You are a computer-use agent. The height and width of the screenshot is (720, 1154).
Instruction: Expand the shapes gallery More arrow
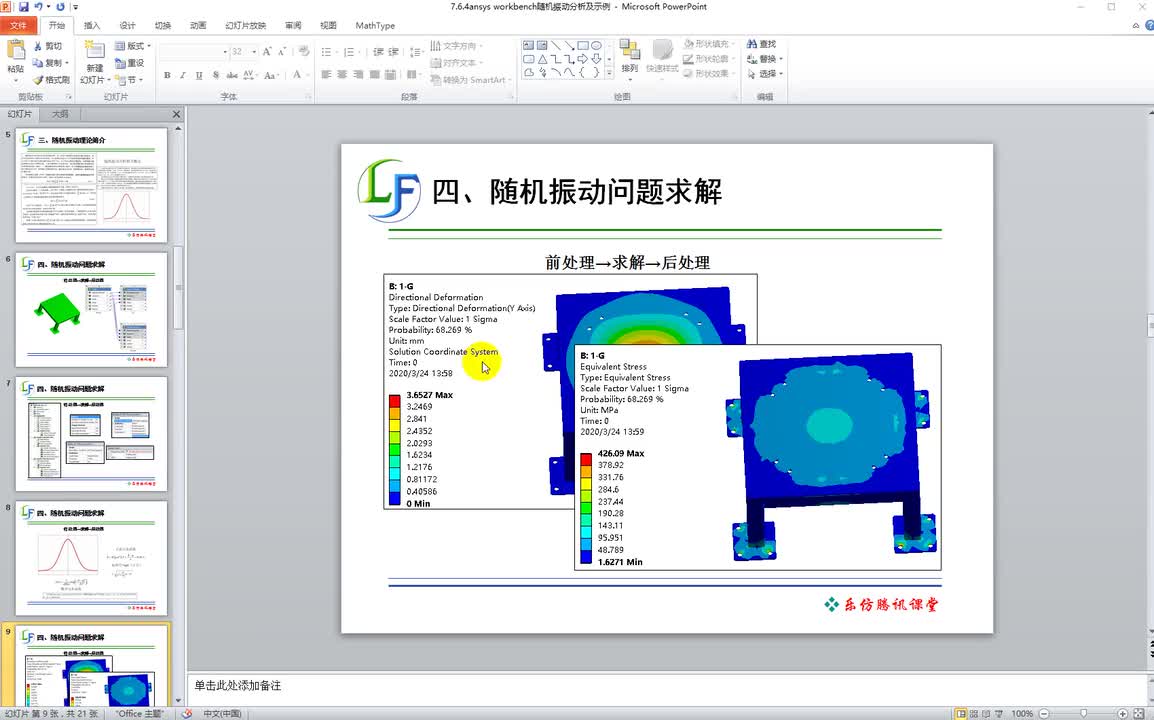(609, 73)
